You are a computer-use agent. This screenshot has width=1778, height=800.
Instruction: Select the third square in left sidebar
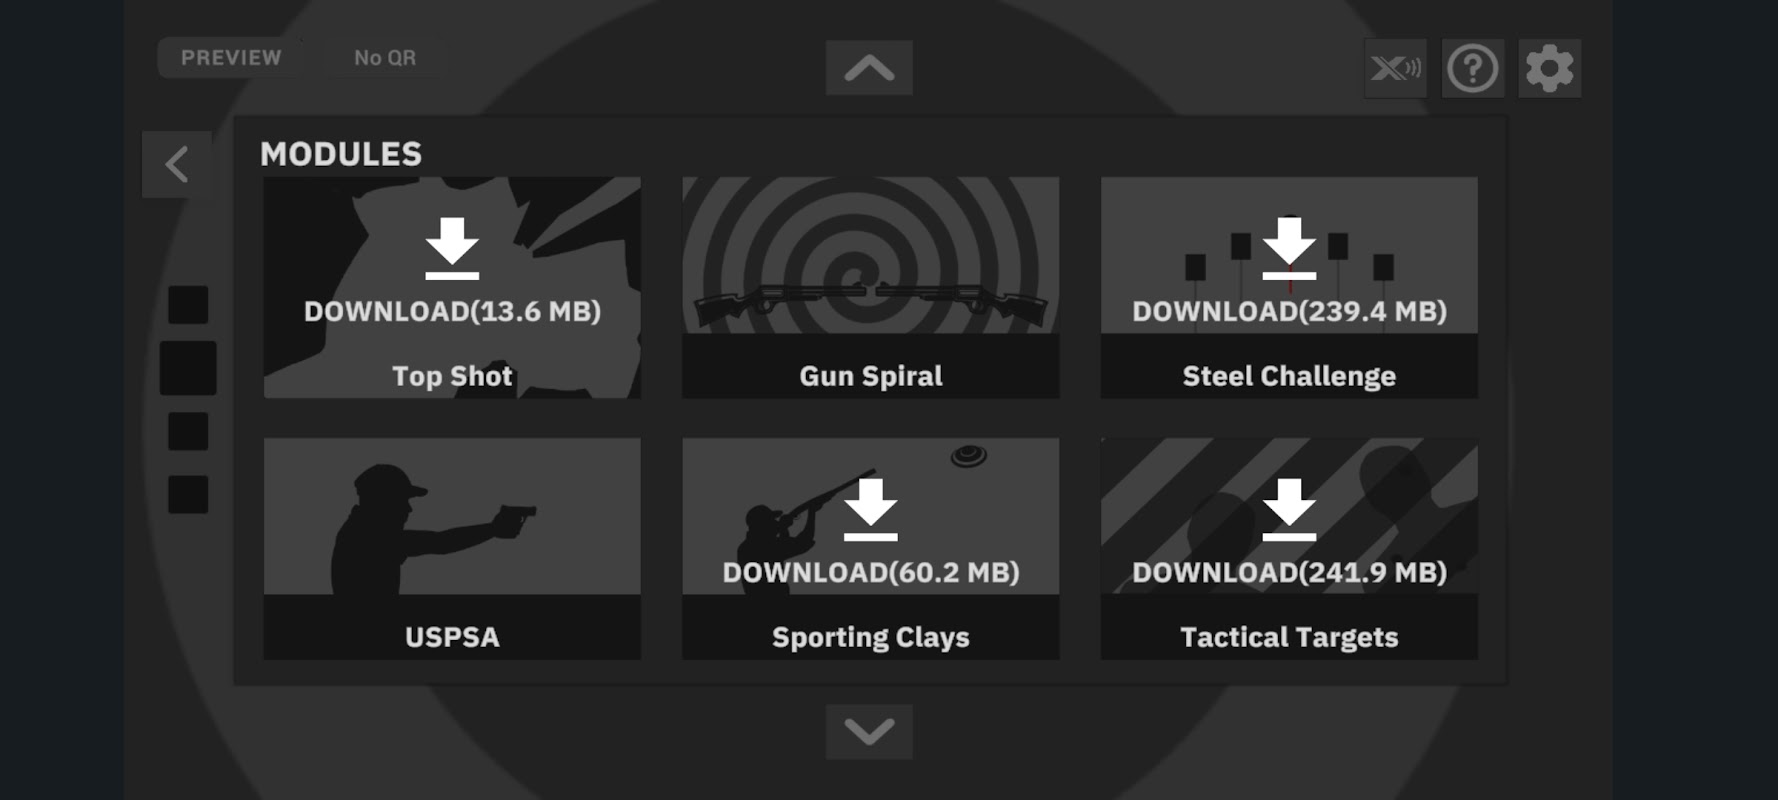tap(188, 431)
